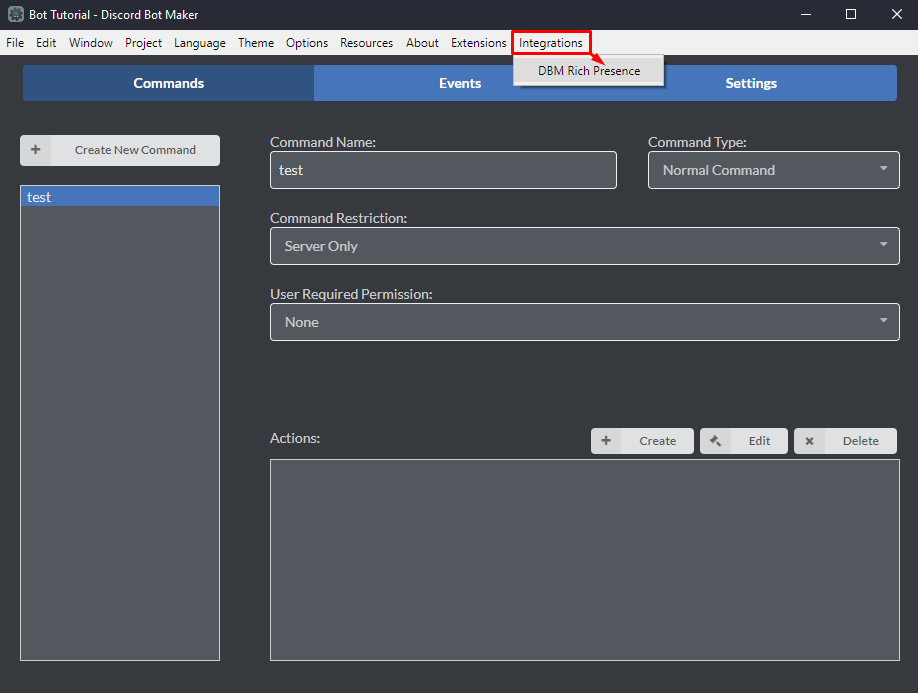Click the Discord Bot Maker app icon in title bar
The width and height of the screenshot is (918, 693).
[x=16, y=14]
